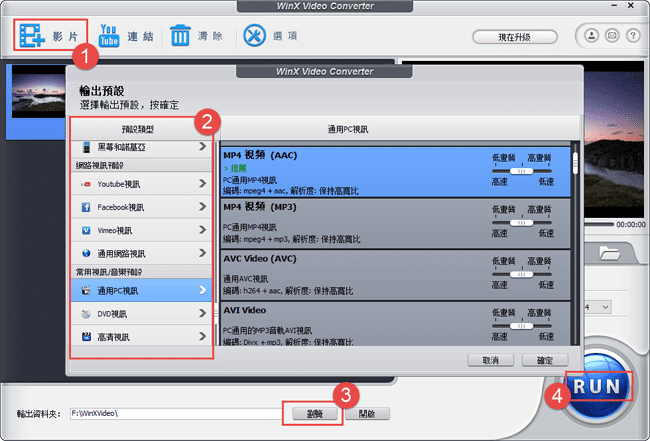Select the 高清視訊 preset category

point(141,337)
